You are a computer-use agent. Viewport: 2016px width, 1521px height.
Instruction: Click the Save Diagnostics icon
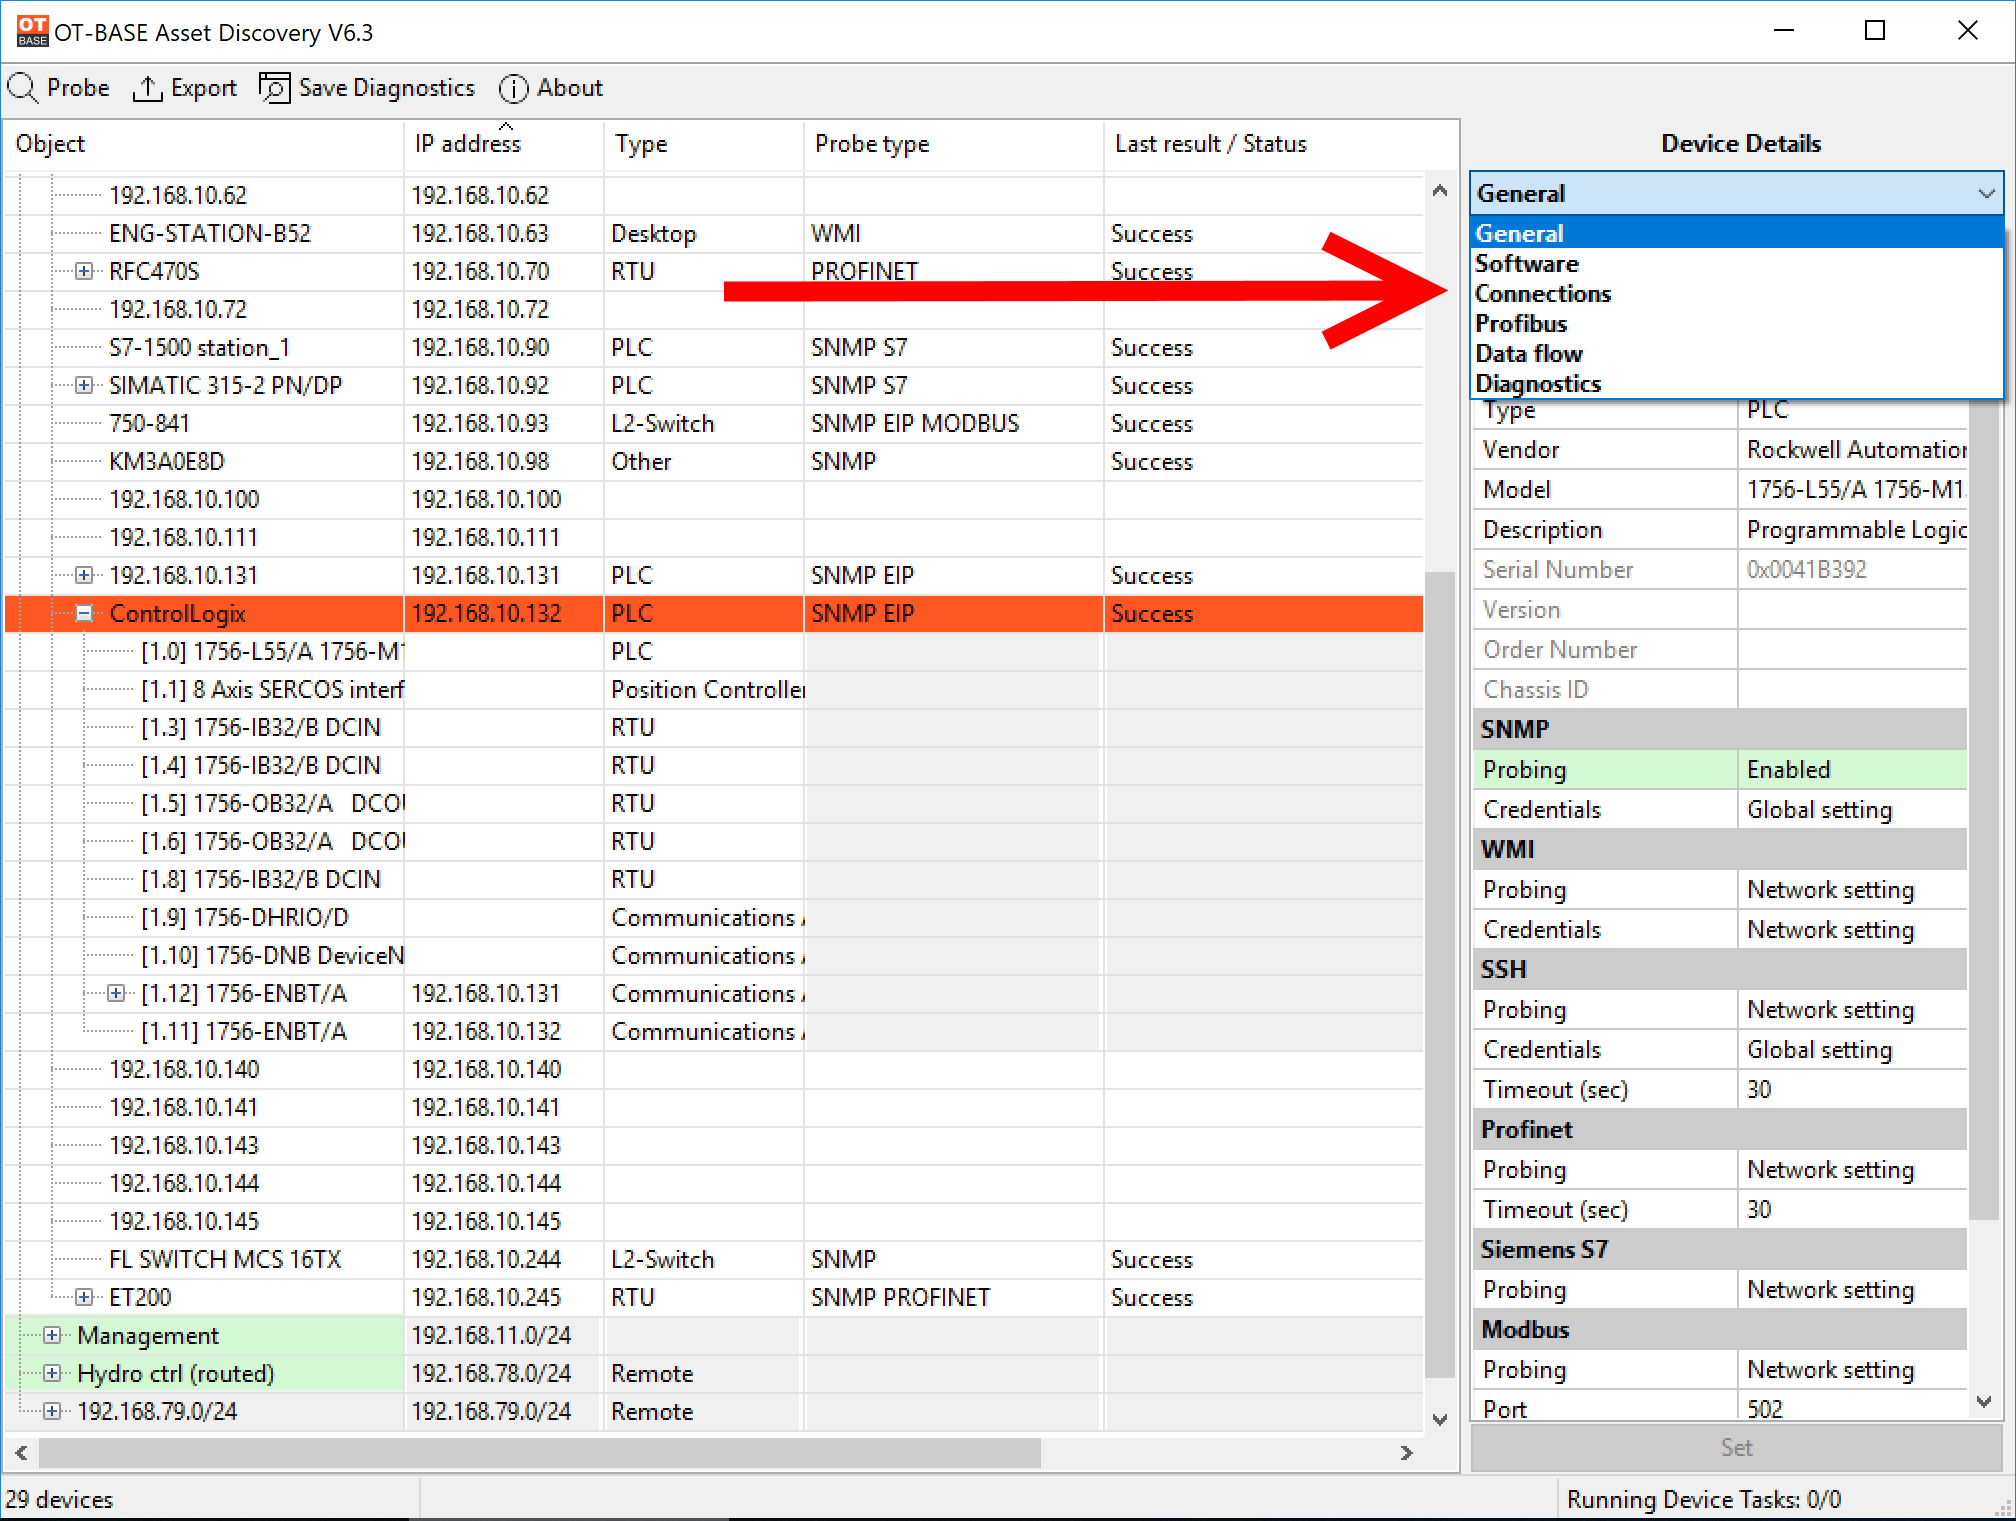pyautogui.click(x=274, y=88)
